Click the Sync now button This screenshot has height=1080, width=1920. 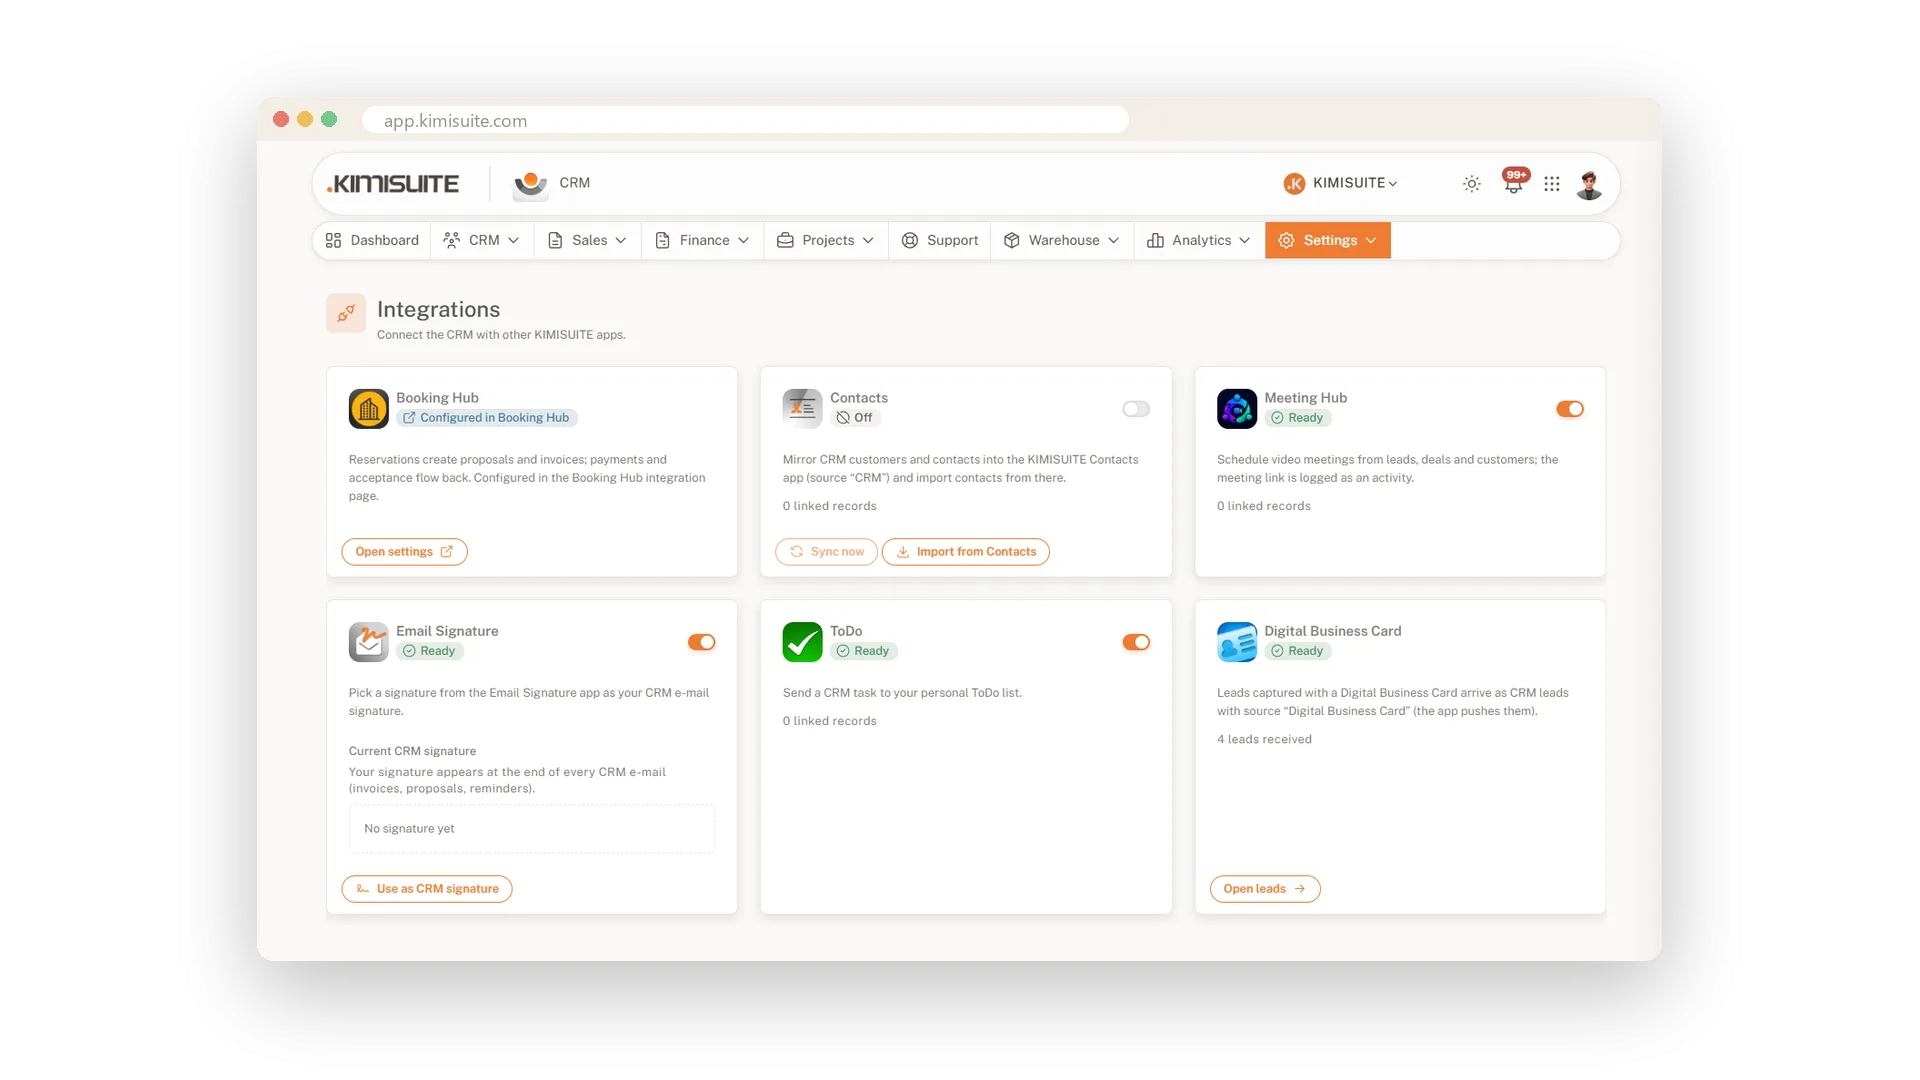click(x=827, y=552)
